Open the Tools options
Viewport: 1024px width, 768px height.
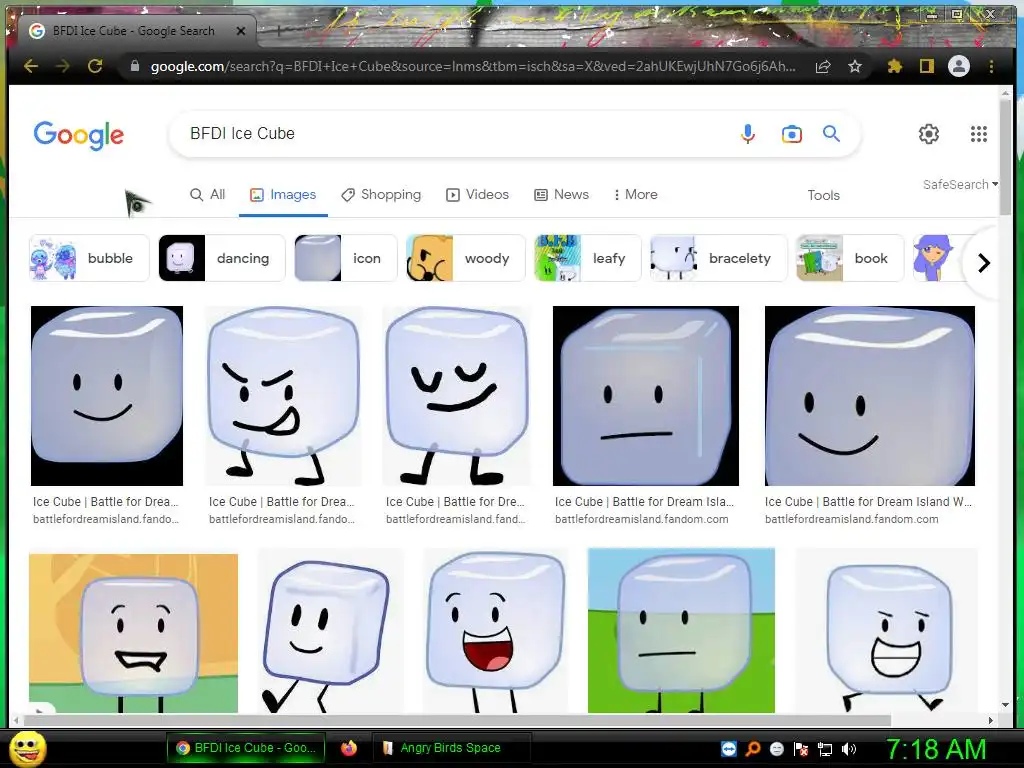click(x=824, y=195)
